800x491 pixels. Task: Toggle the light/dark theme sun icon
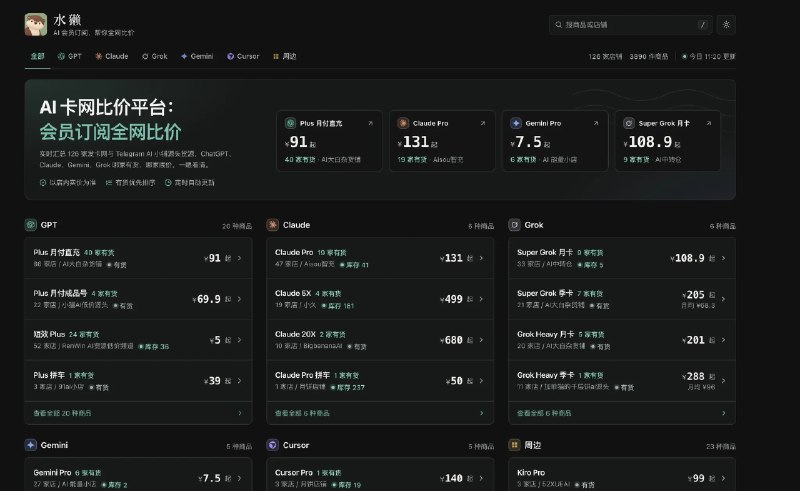726,24
